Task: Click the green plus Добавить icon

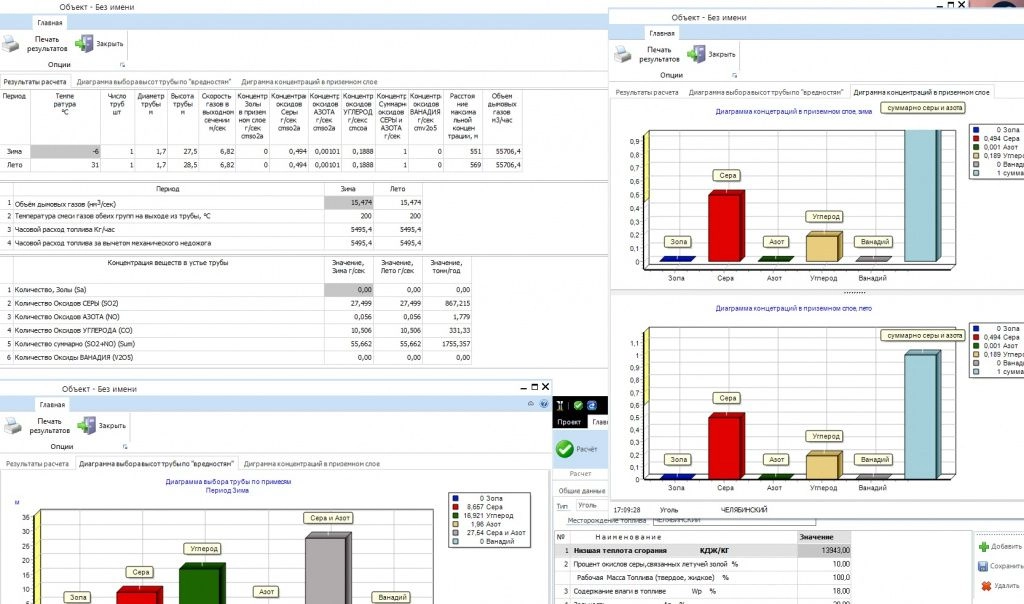Action: (x=984, y=547)
